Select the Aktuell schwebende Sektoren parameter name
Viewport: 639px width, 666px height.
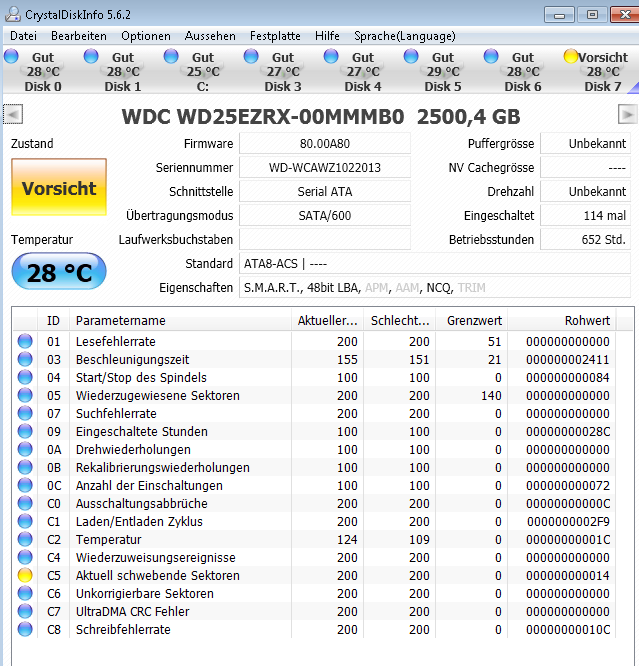[x=158, y=576]
